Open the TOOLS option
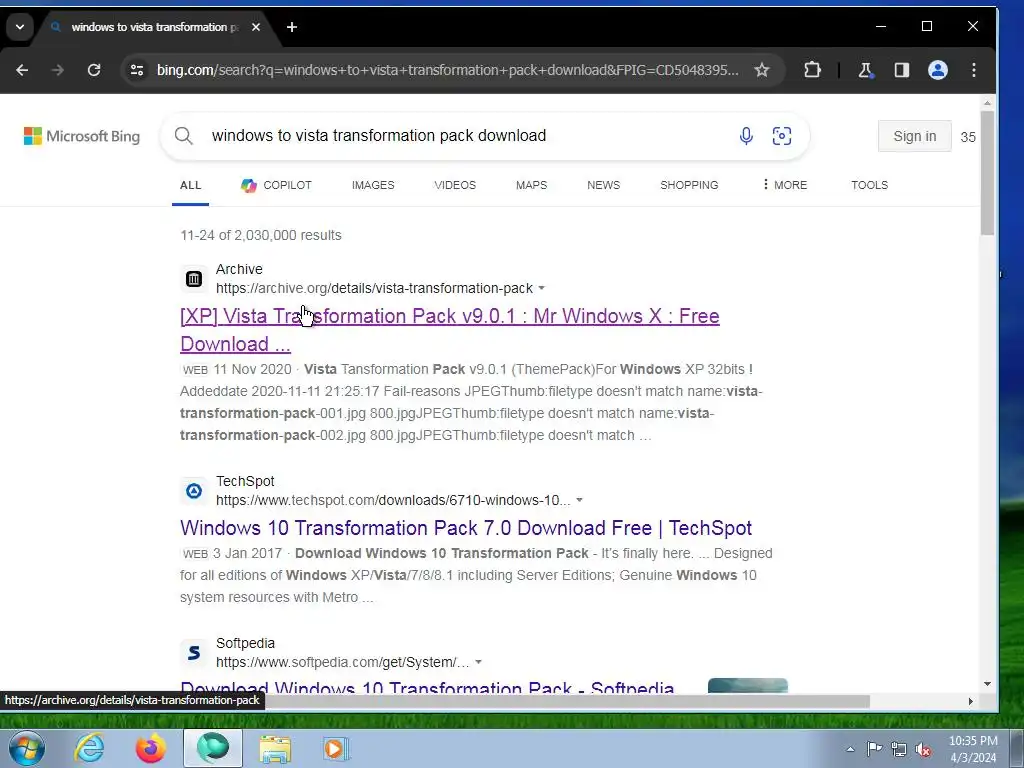The width and height of the screenshot is (1024, 768). (869, 185)
